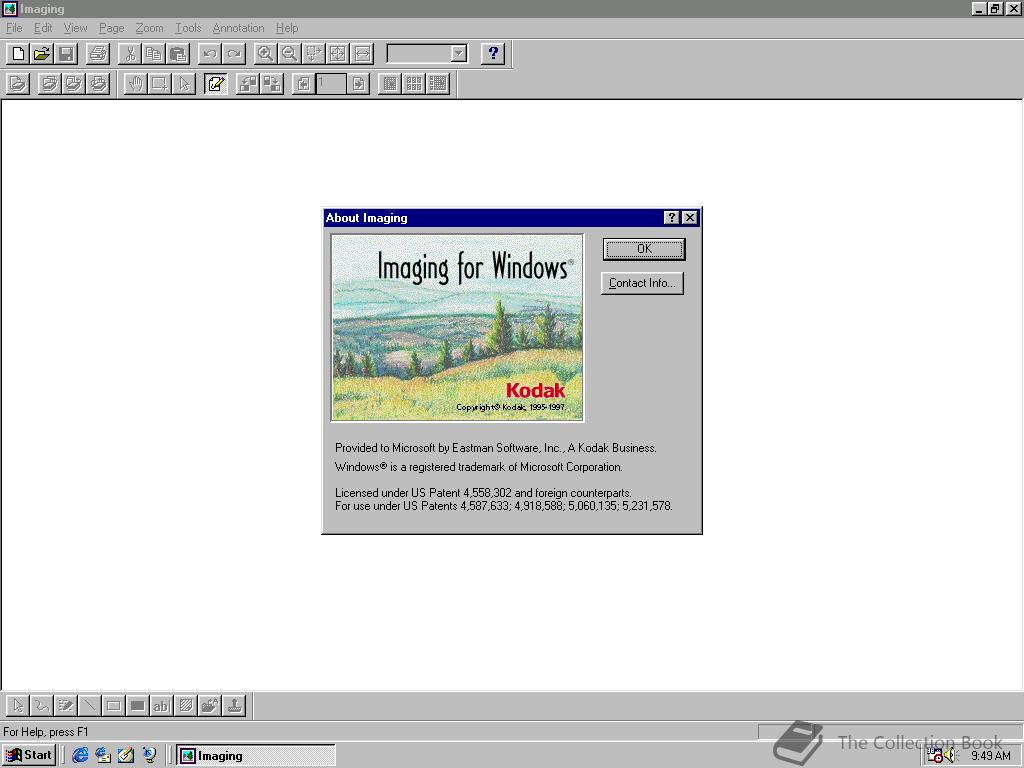
Task: Select the Attach-a-Note annotation tool
Action: pos(186,705)
